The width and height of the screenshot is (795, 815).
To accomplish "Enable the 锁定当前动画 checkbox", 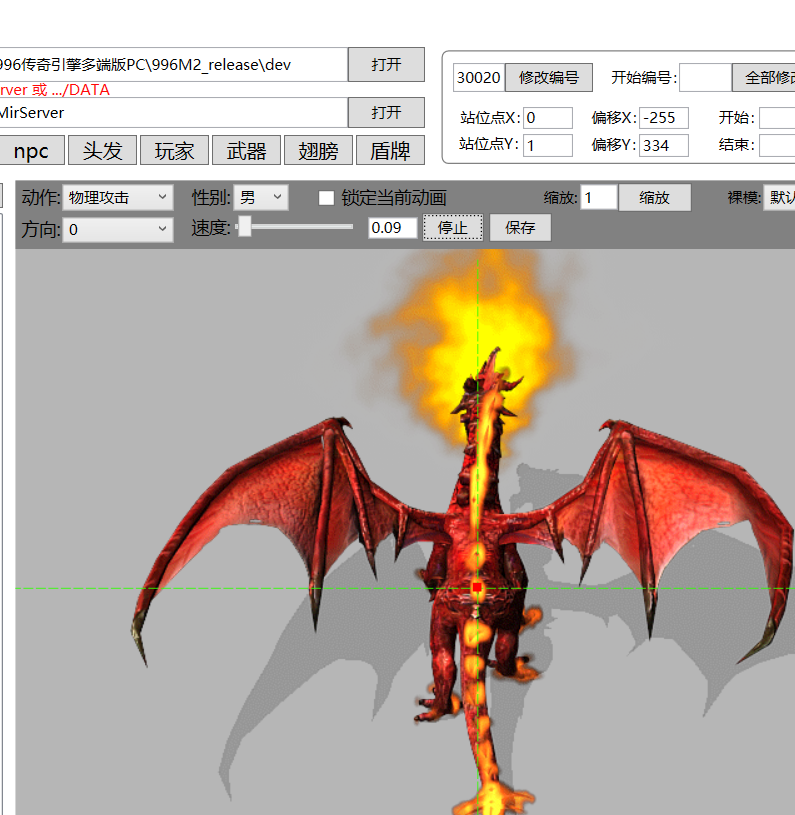I will click(x=326, y=198).
